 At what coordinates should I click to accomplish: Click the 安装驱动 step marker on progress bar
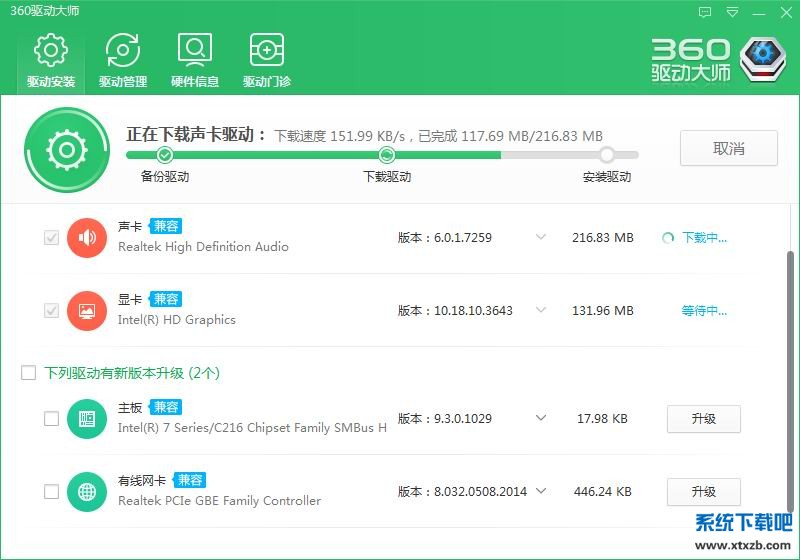pyautogui.click(x=606, y=155)
